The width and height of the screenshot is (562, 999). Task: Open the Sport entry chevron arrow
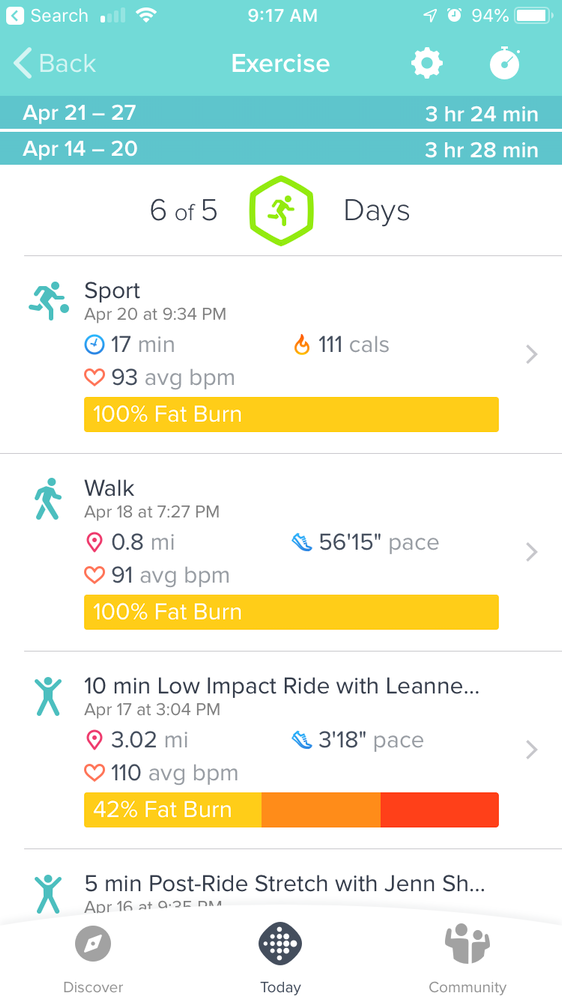[x=532, y=354]
